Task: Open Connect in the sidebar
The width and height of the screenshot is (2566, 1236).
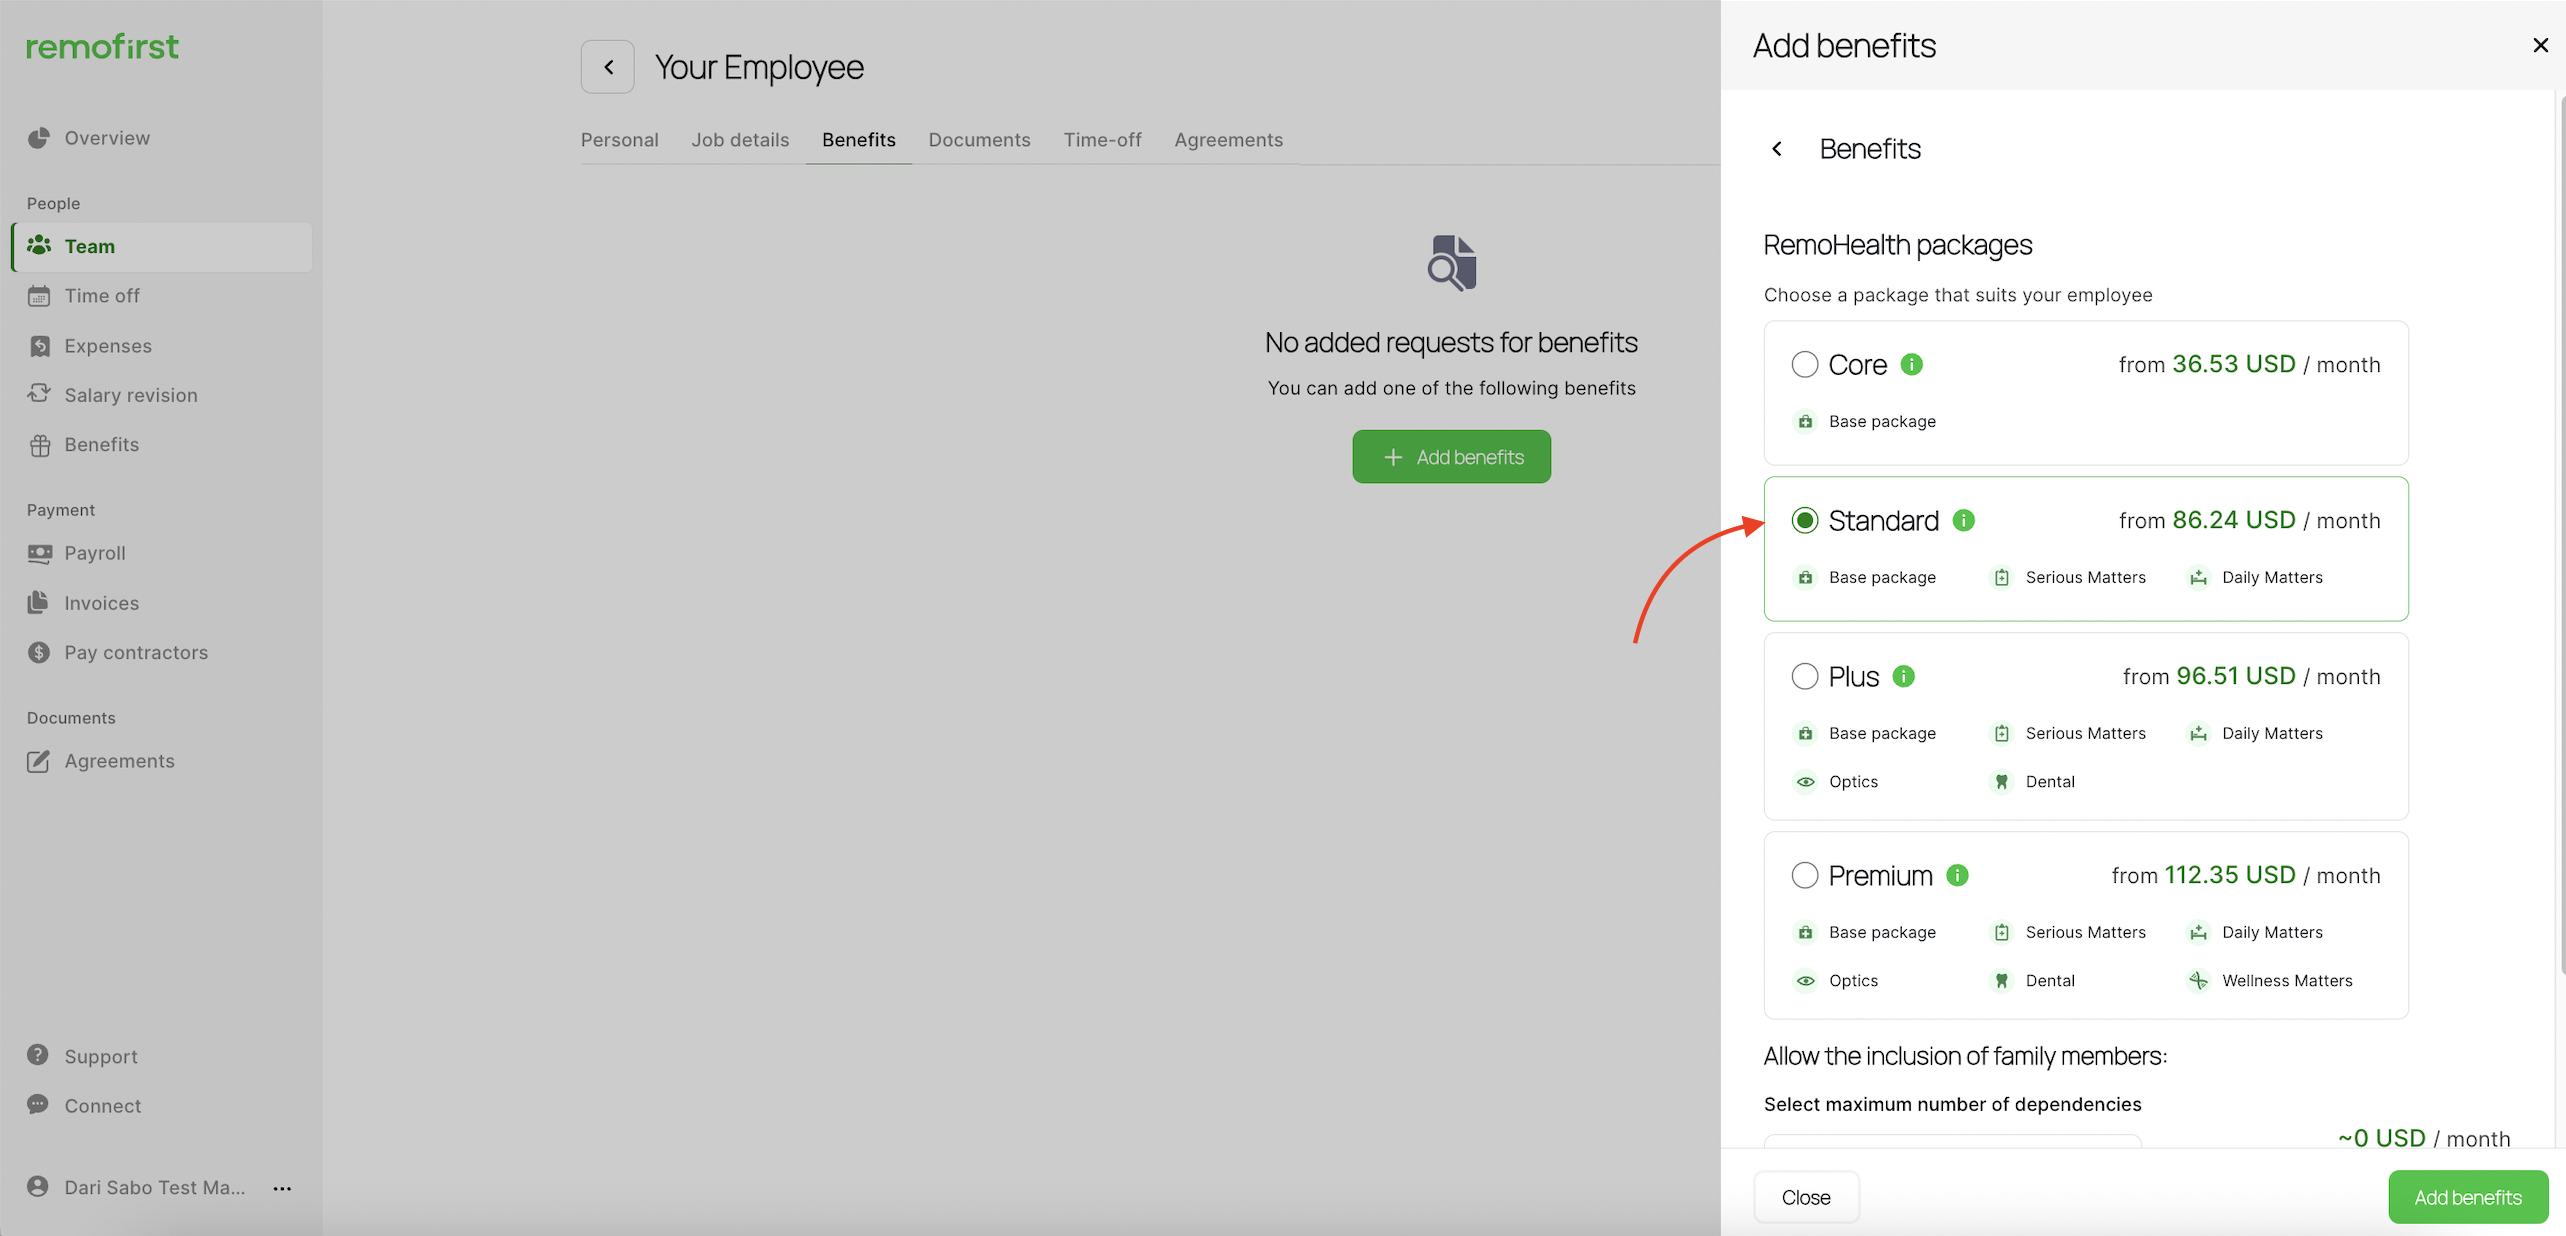Action: [162, 1105]
